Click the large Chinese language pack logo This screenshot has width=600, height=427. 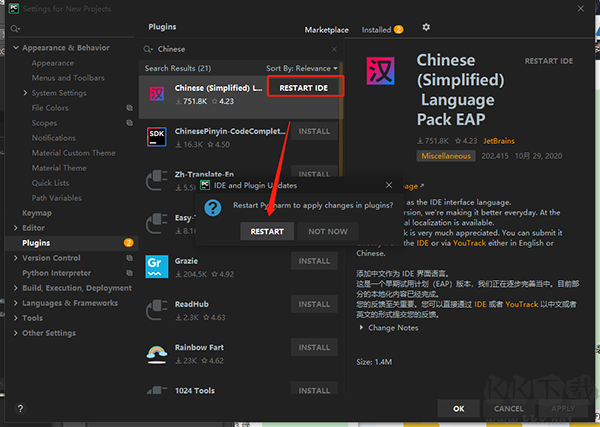380,71
